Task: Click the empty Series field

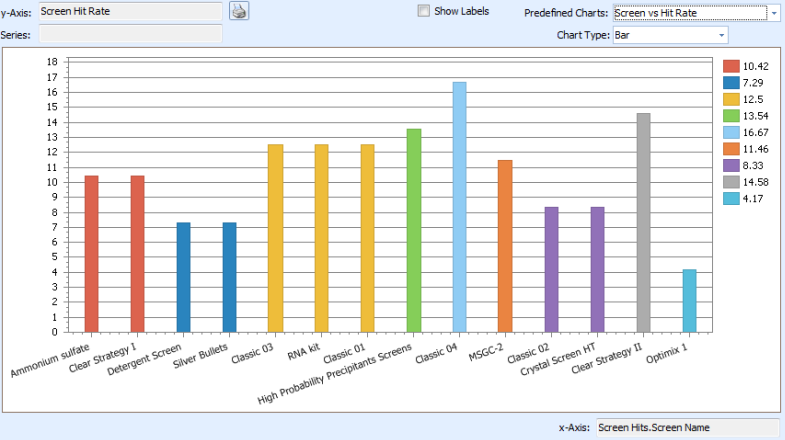Action: click(x=131, y=34)
